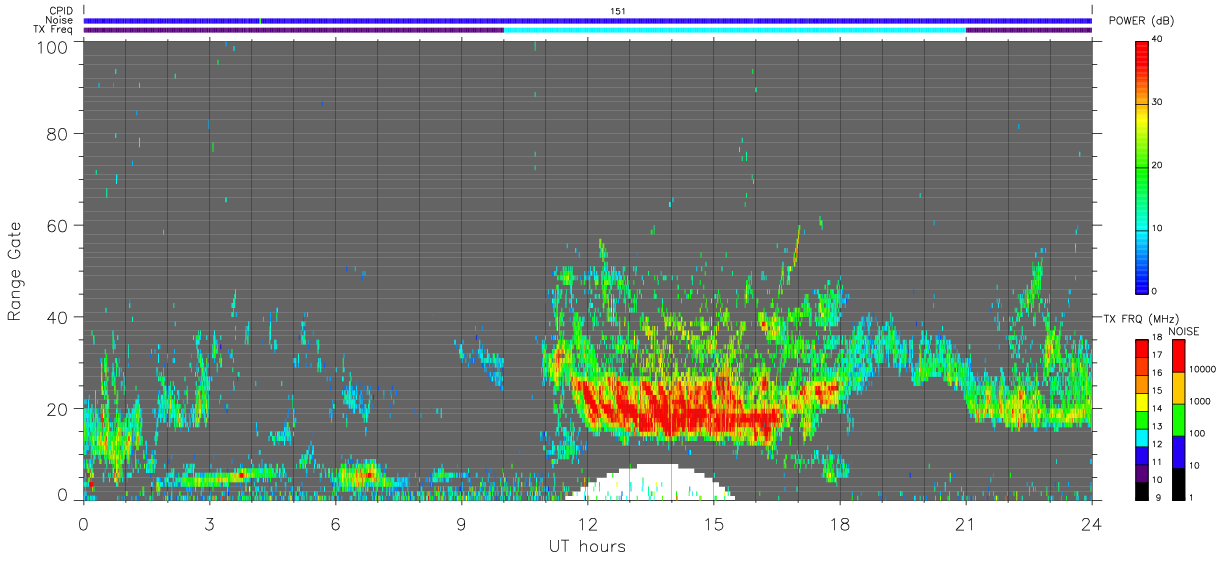Click the white dome region near 13.5 UT
This screenshot has height=567, width=1228.
652,483
